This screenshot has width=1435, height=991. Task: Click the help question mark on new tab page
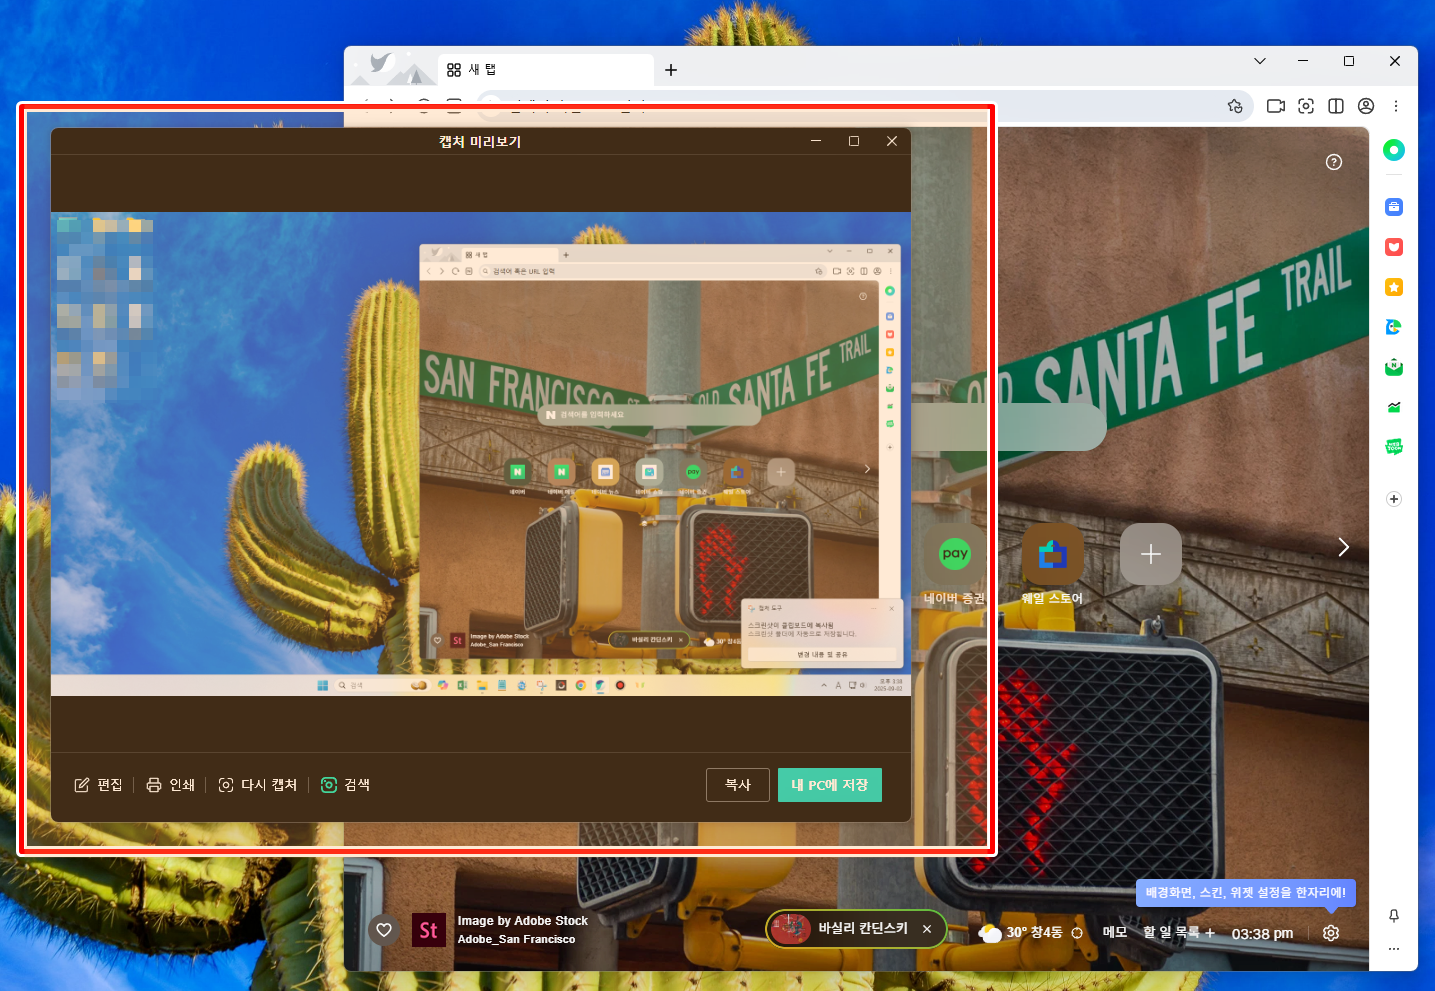pyautogui.click(x=1334, y=162)
